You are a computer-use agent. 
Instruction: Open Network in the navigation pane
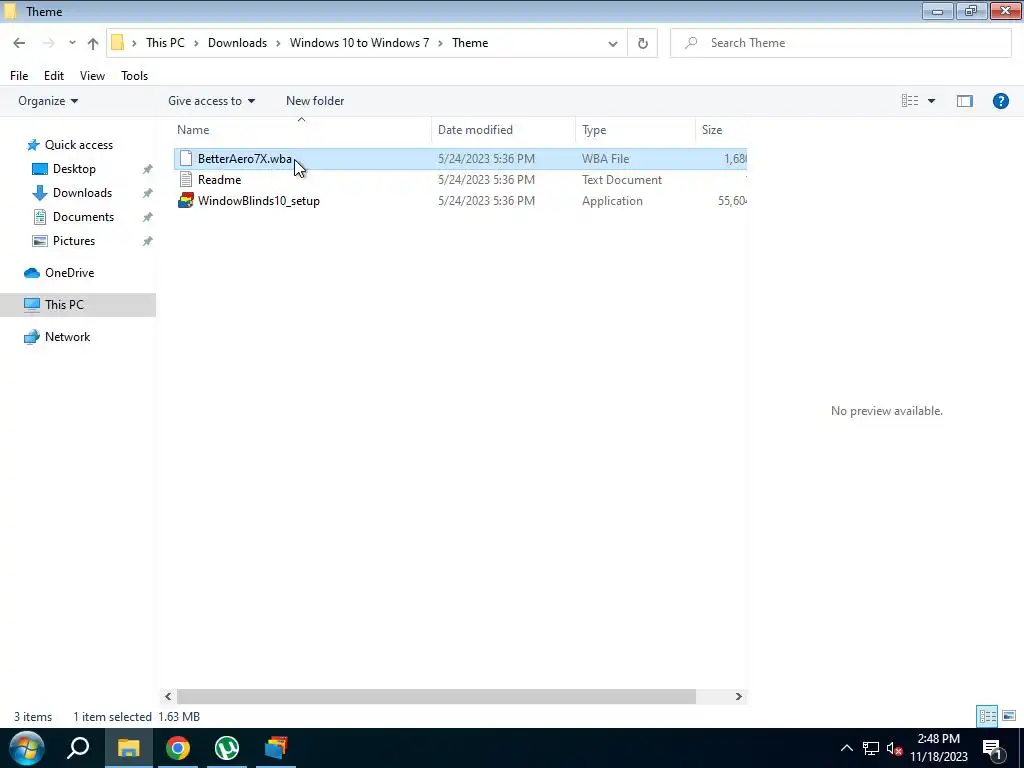(x=67, y=337)
